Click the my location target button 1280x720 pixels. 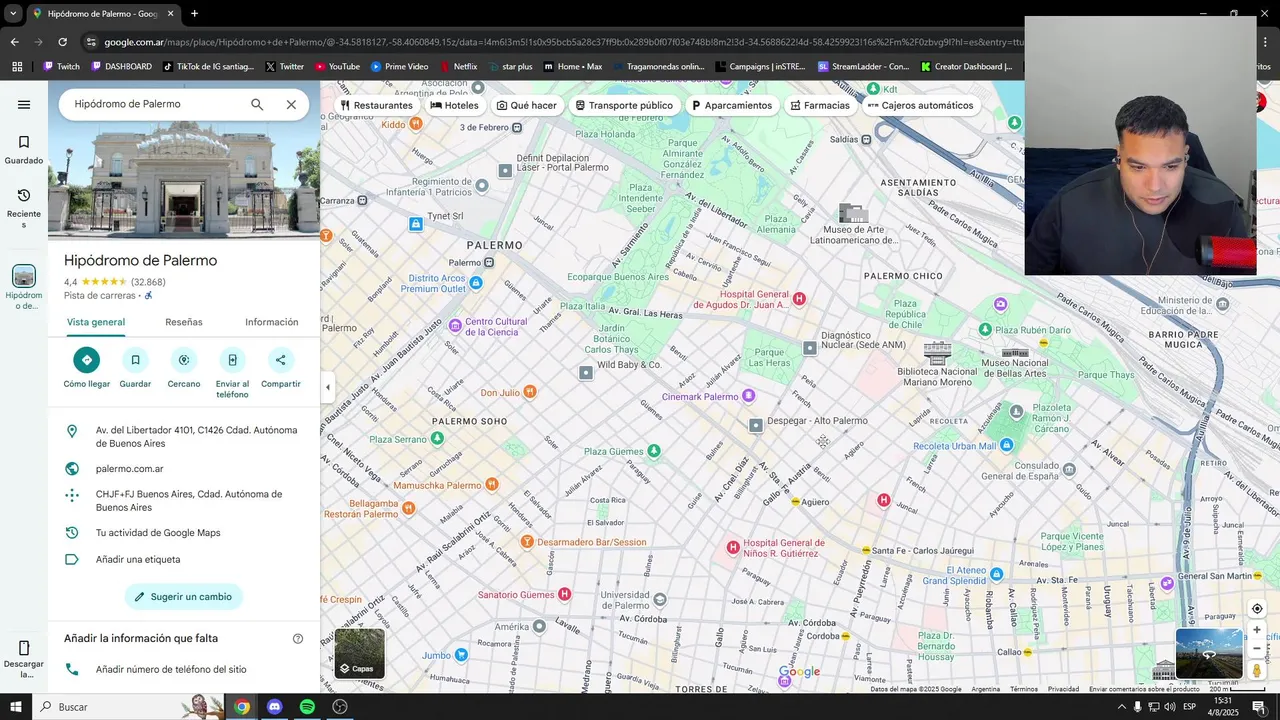point(1257,609)
